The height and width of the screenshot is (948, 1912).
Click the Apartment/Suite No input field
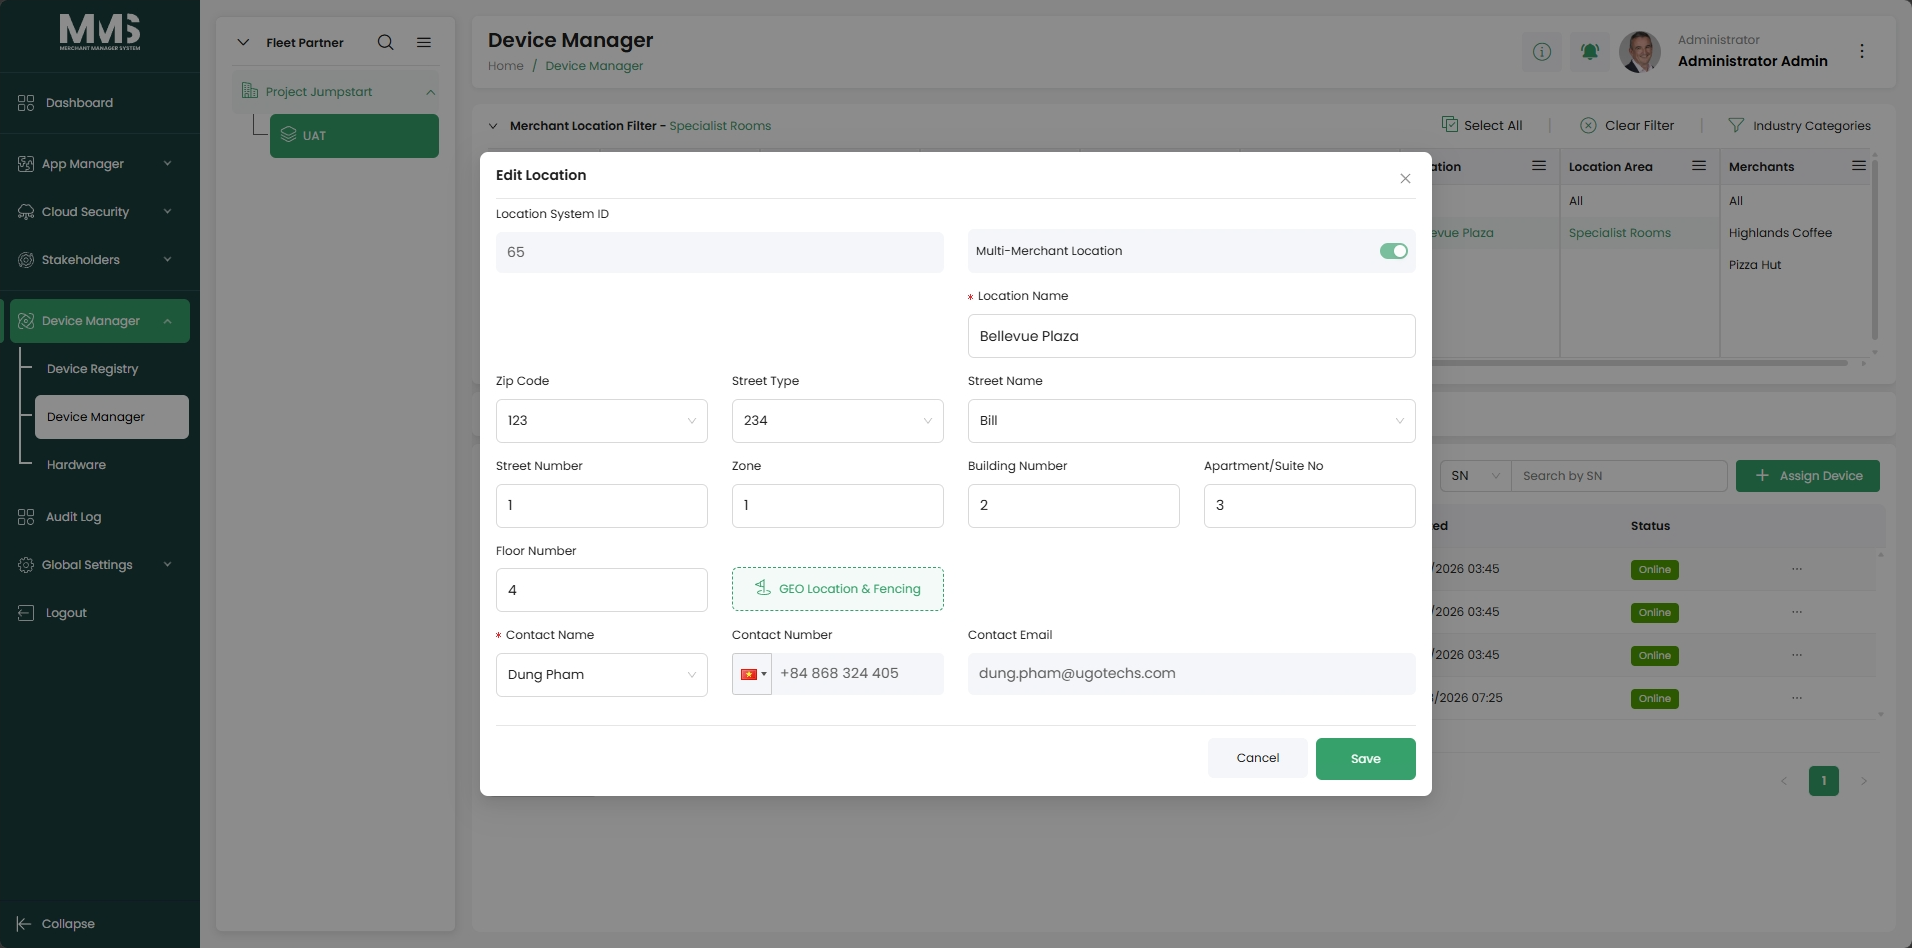(x=1310, y=506)
